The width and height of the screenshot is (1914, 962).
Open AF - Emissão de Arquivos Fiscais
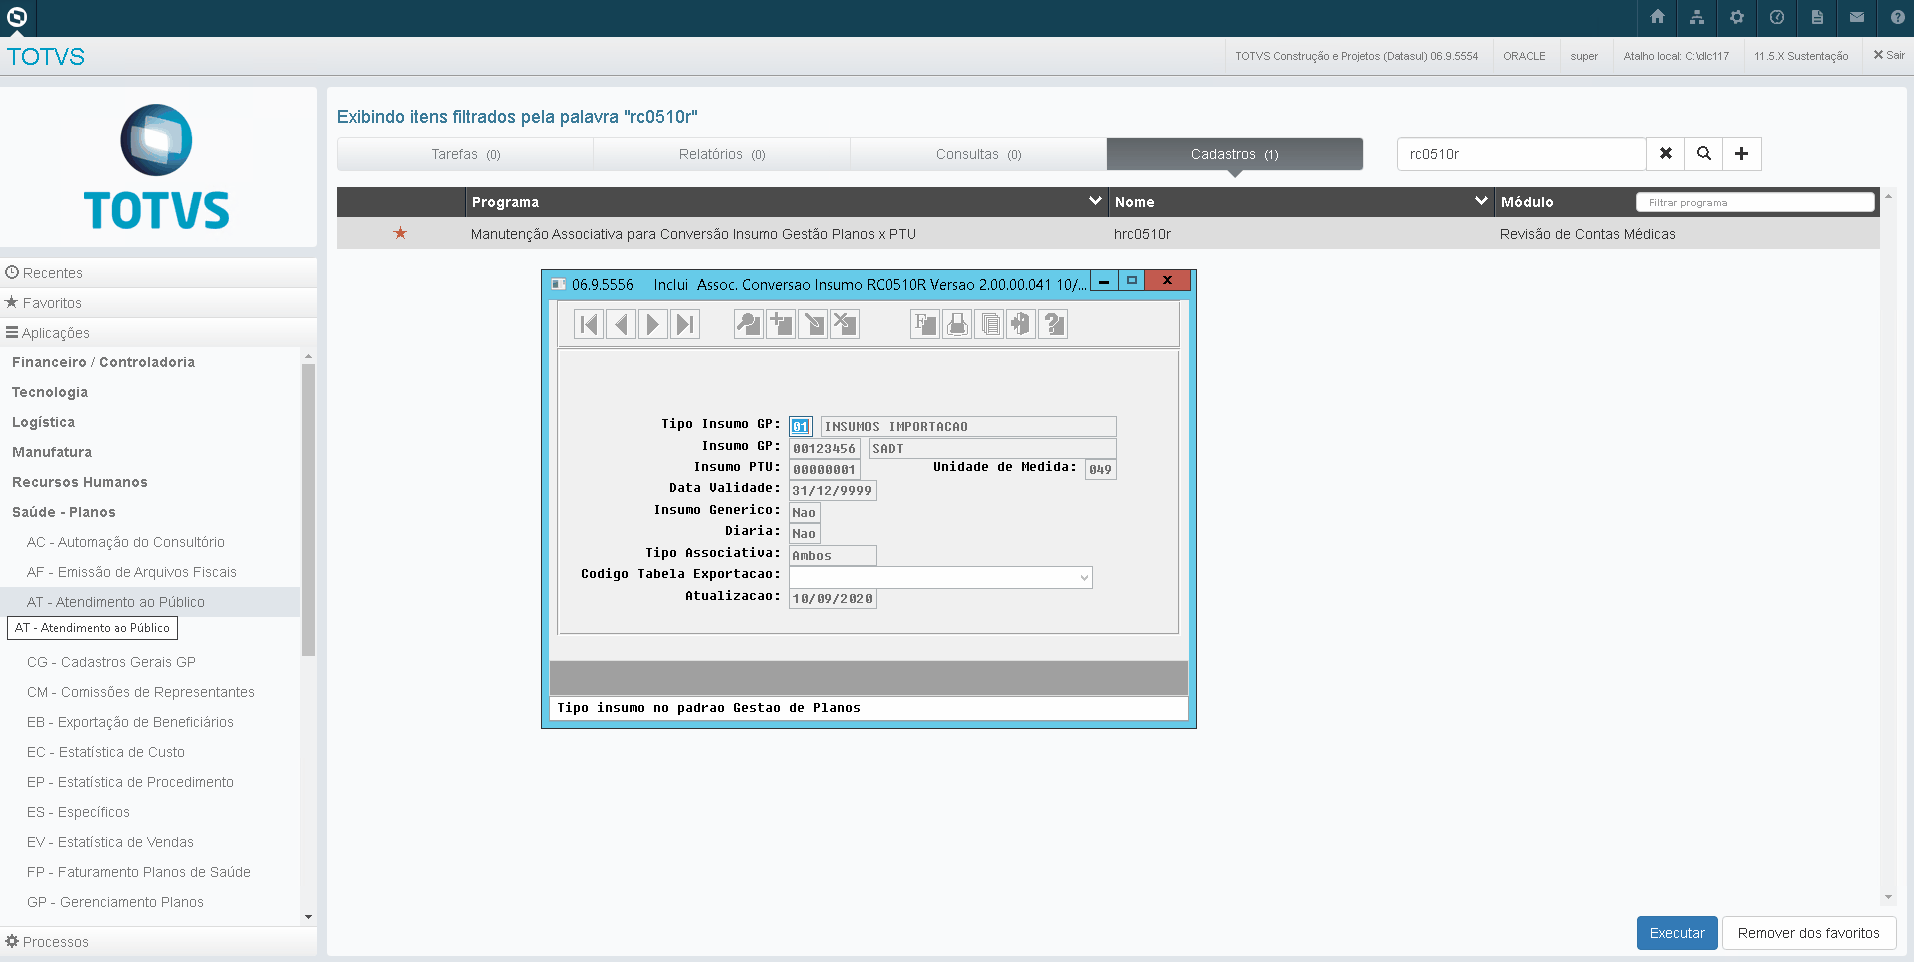point(132,572)
